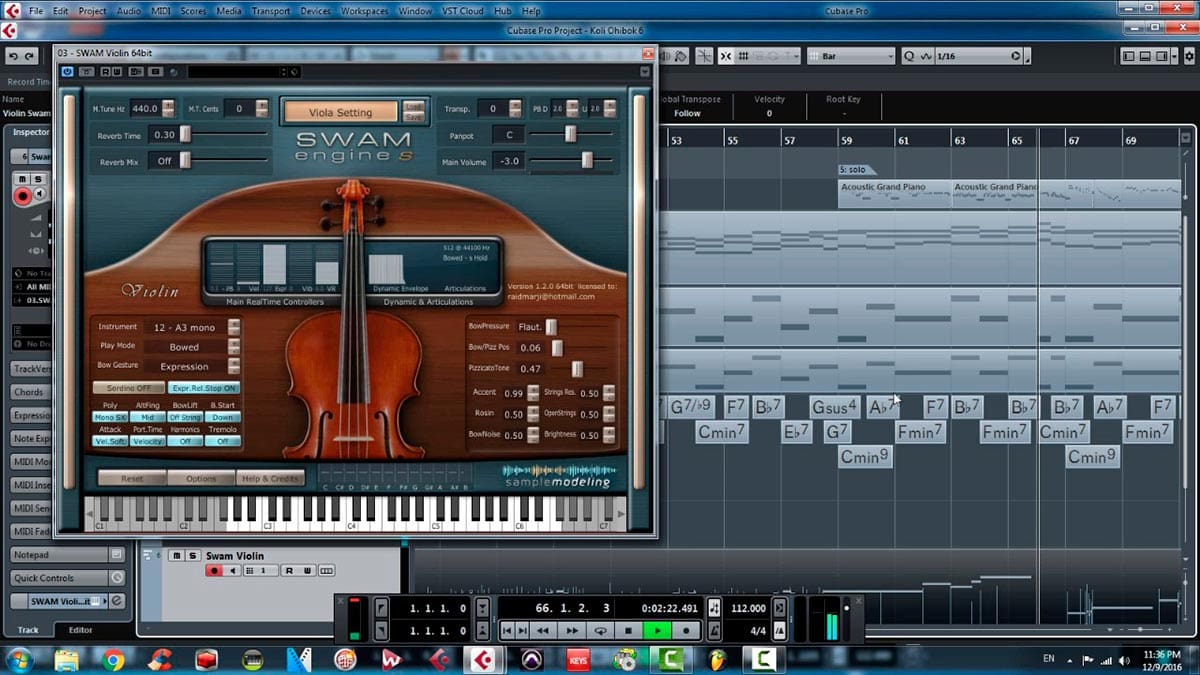Click Swam Violin track record enable button
Viewport: 1200px width, 675px height.
tap(213, 570)
